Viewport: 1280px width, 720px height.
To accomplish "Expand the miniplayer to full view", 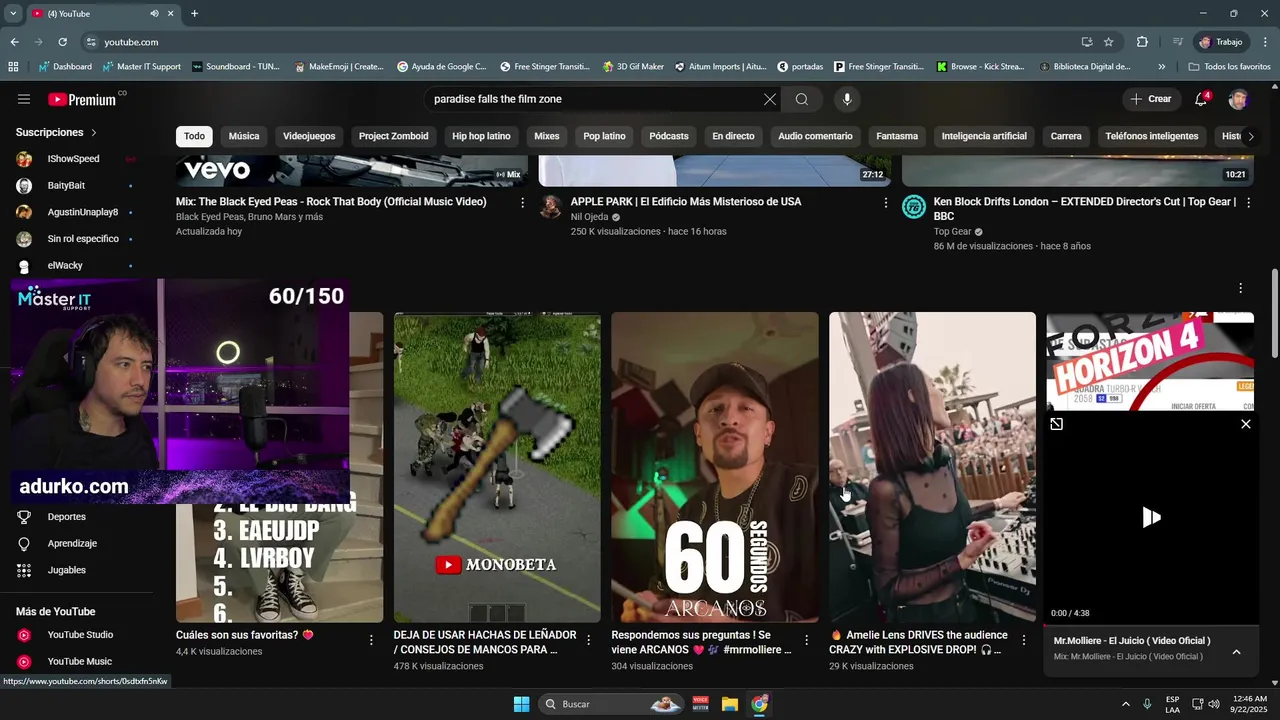I will (1056, 424).
